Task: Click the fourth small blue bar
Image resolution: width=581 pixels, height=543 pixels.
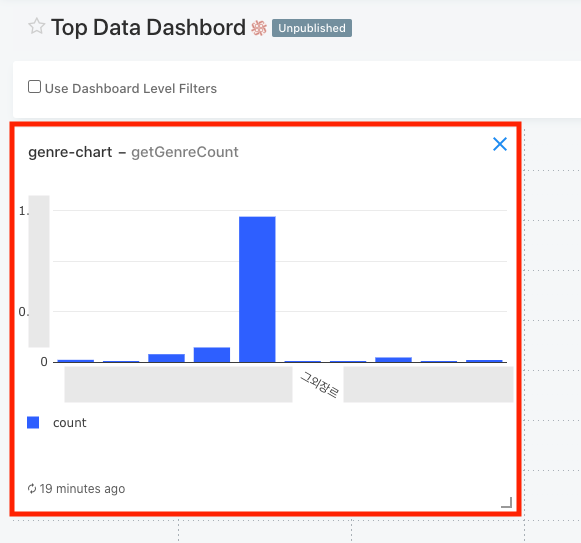Action: tap(212, 355)
